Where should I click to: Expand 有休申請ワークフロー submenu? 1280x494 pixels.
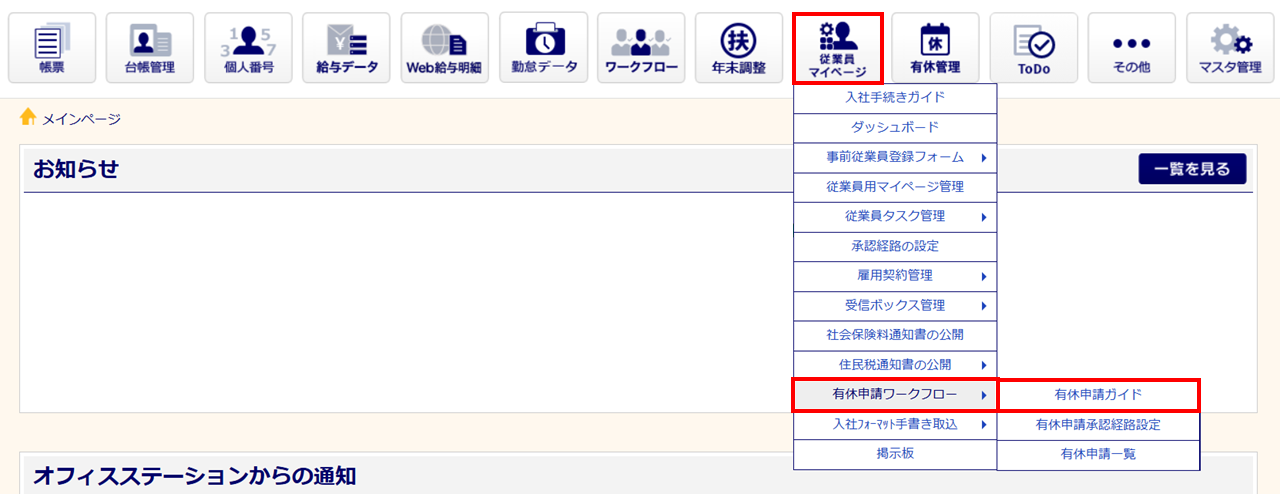(x=895, y=395)
